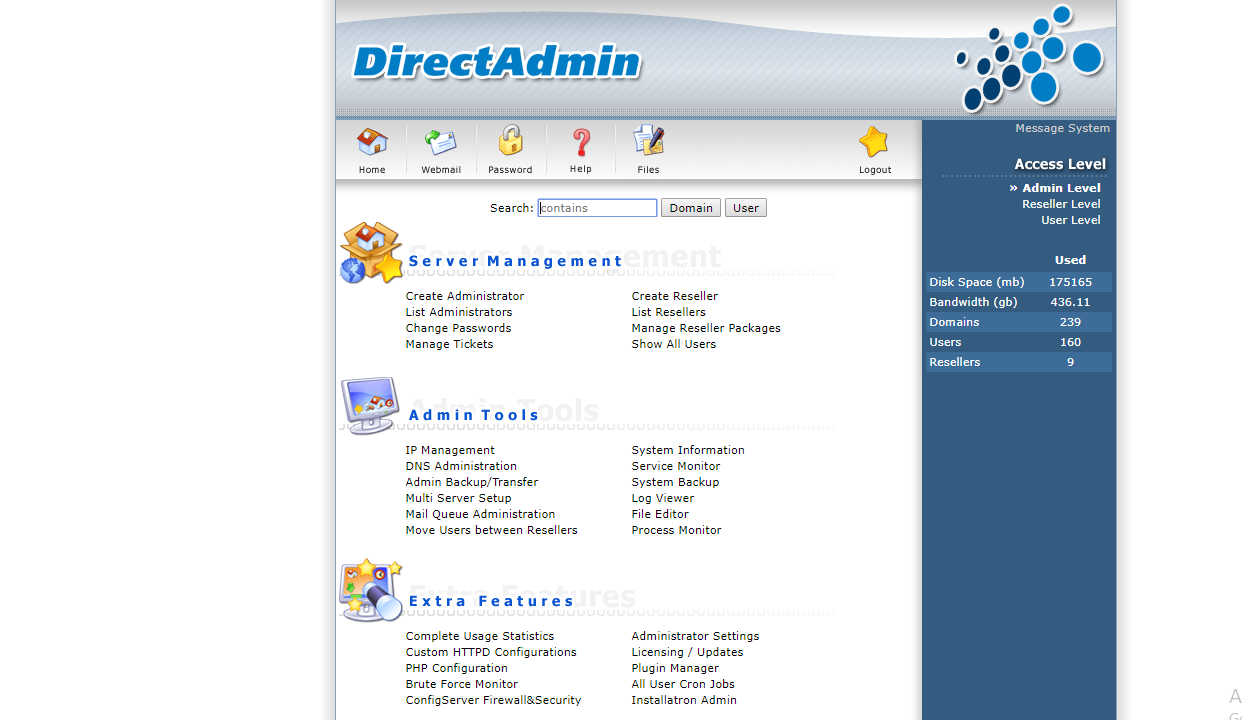Open Service Monitor
The height and width of the screenshot is (720, 1242).
[676, 466]
